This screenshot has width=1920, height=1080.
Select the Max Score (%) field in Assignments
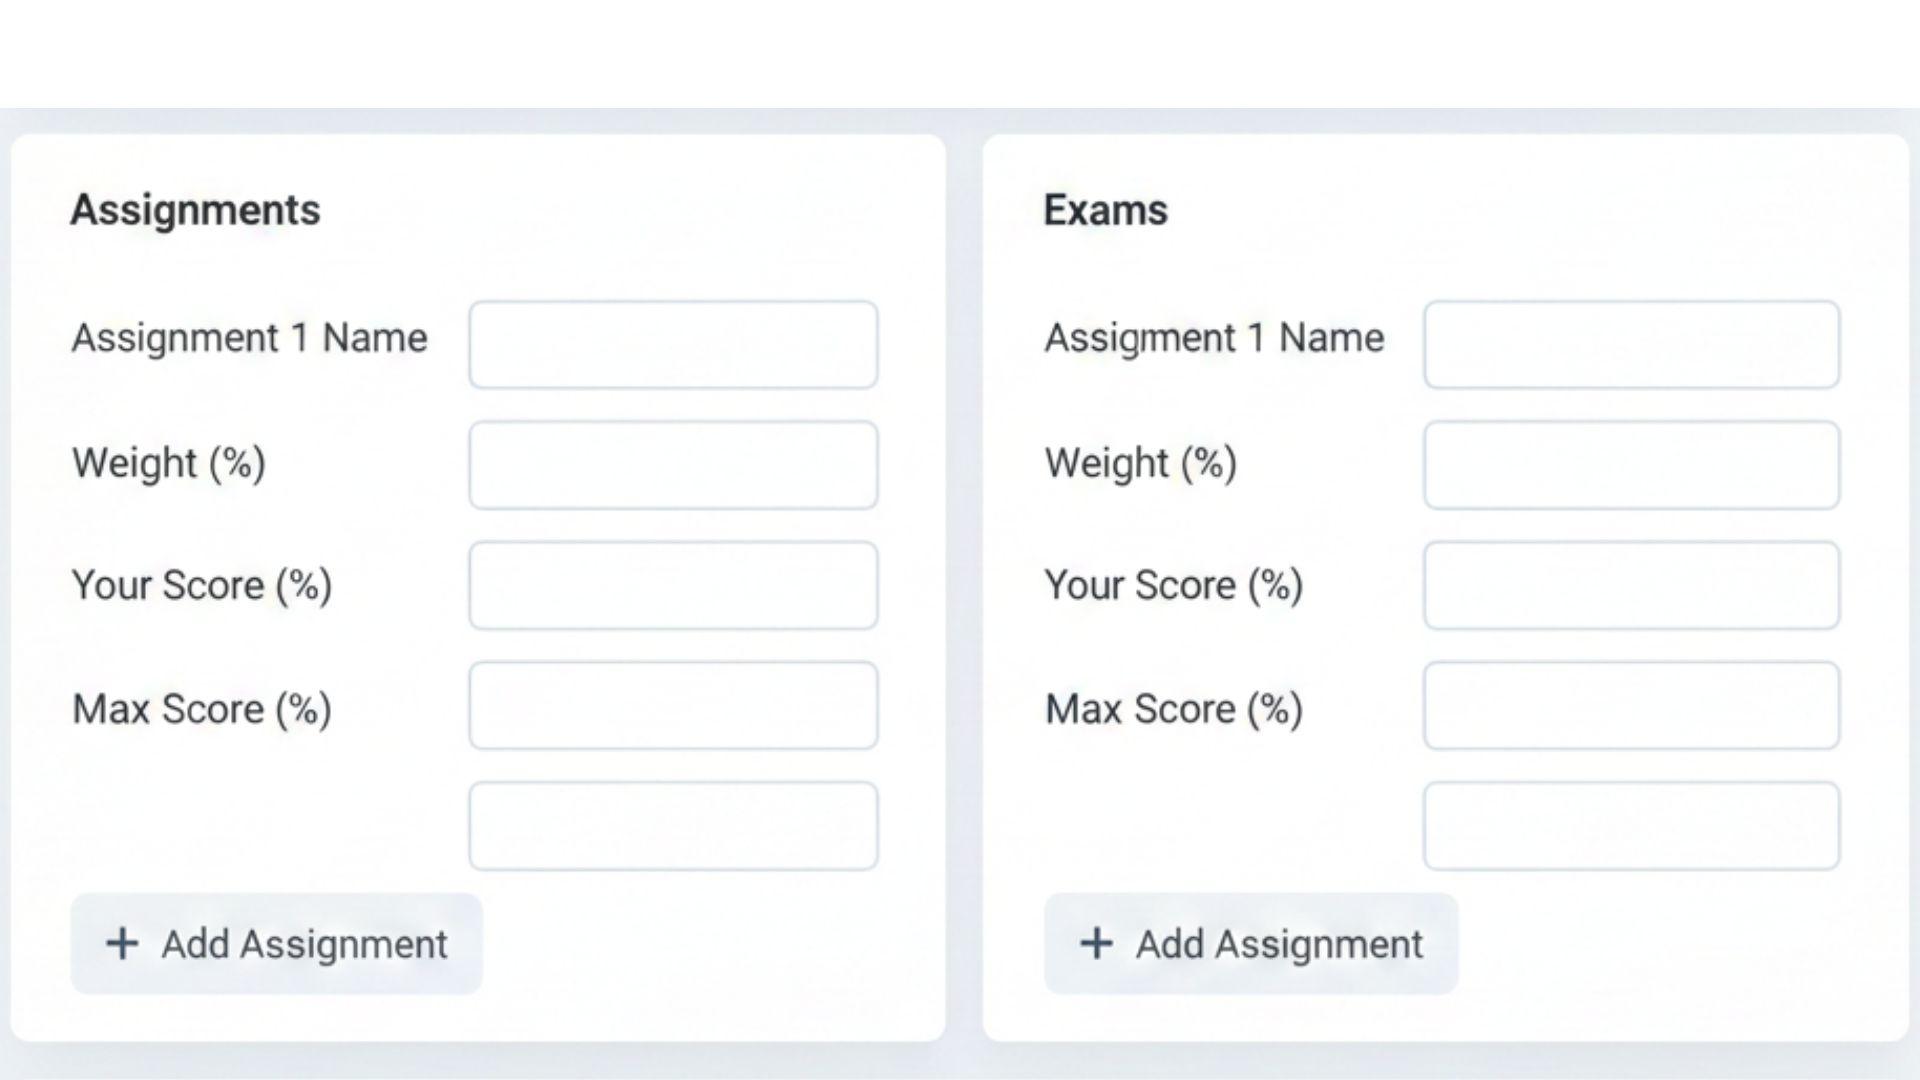(x=673, y=706)
